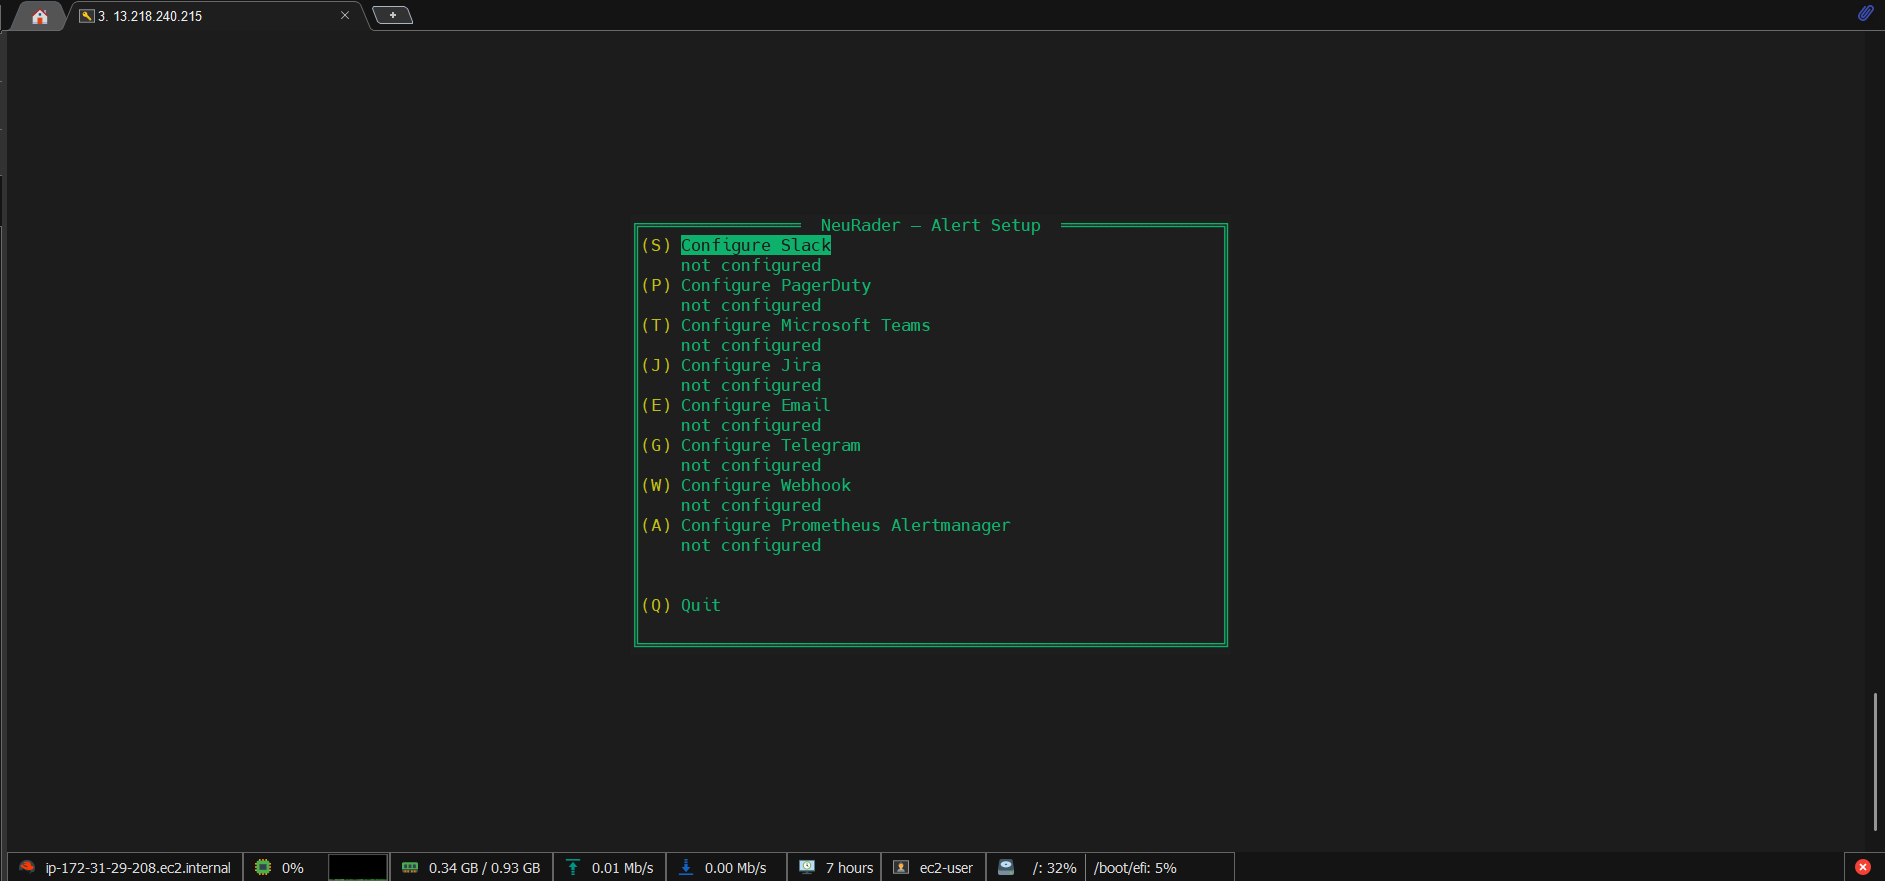This screenshot has height=881, width=1885.
Task: Click the uptime monitor icon
Action: point(807,867)
